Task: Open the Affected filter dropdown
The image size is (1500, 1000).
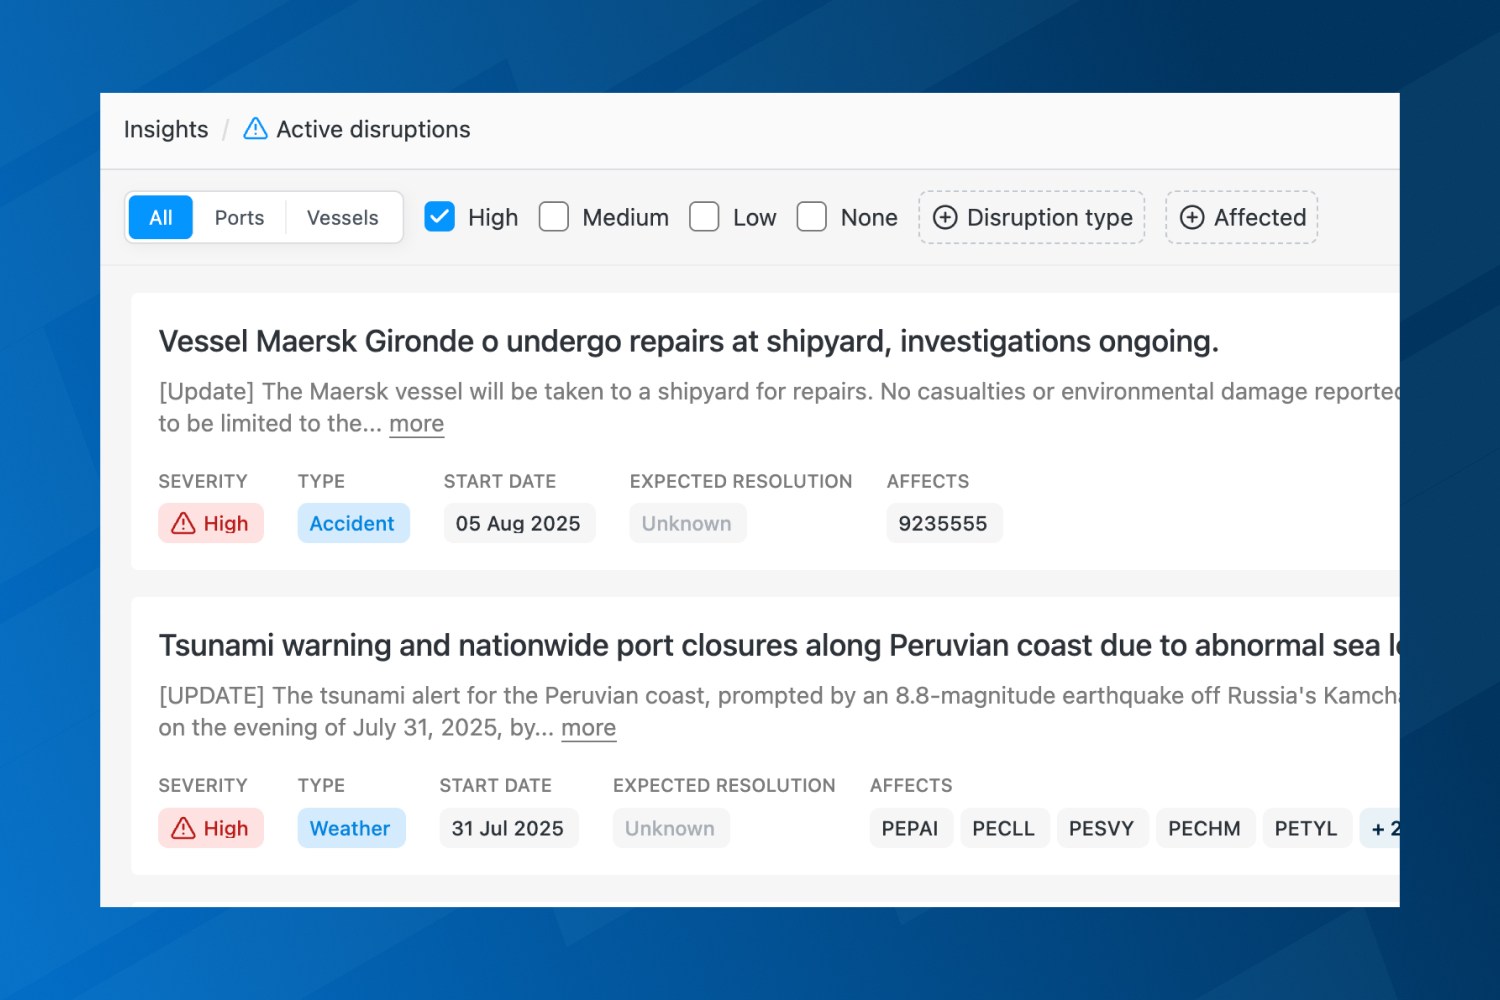Action: (1242, 217)
